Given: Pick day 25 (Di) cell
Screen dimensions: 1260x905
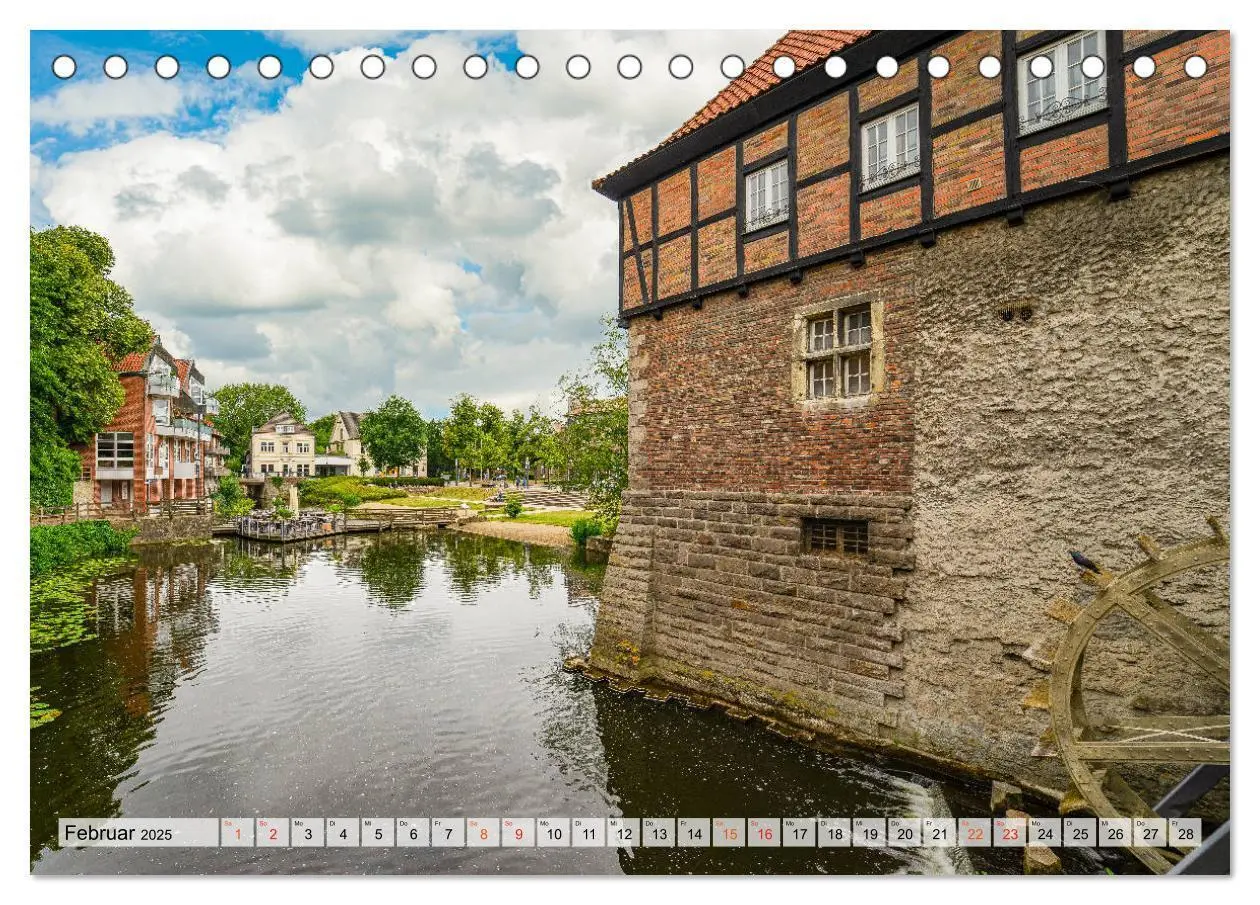Looking at the screenshot, I should point(1079,832).
